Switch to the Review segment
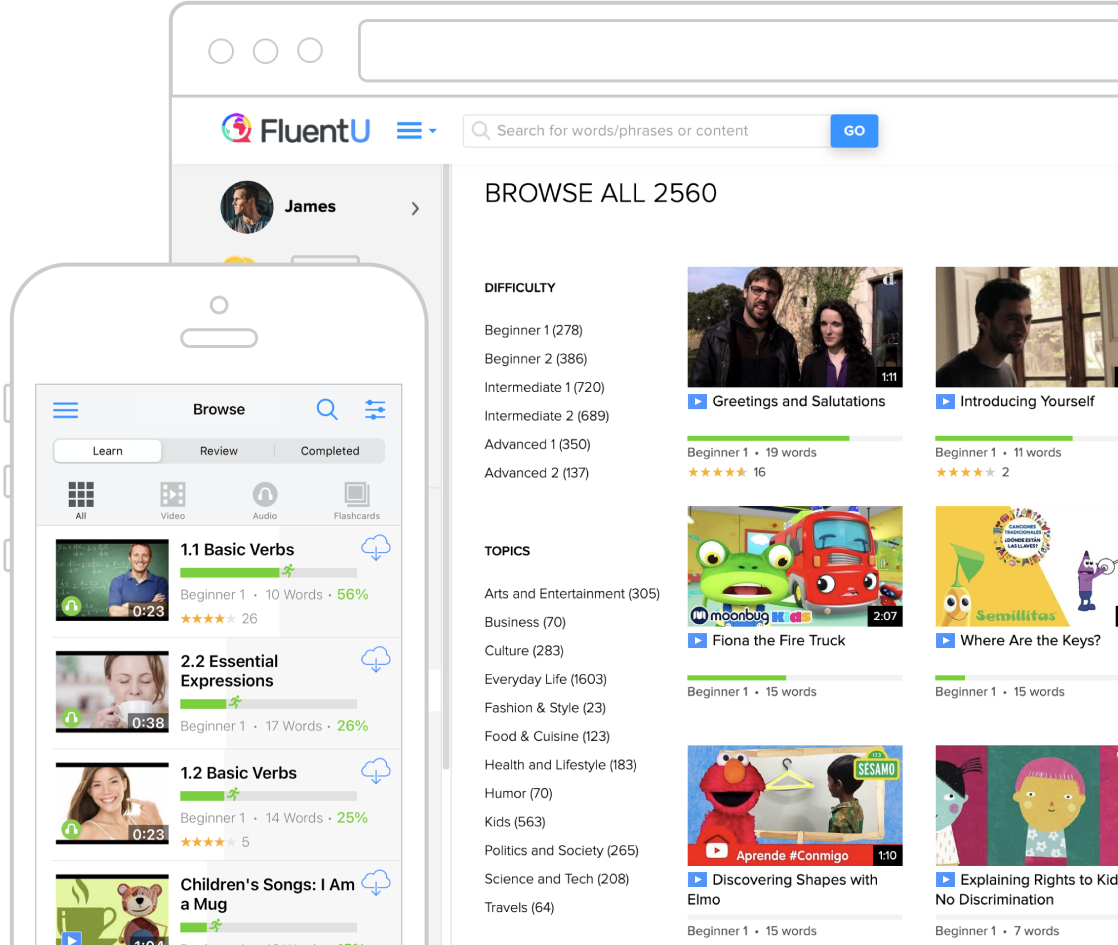 tap(218, 451)
